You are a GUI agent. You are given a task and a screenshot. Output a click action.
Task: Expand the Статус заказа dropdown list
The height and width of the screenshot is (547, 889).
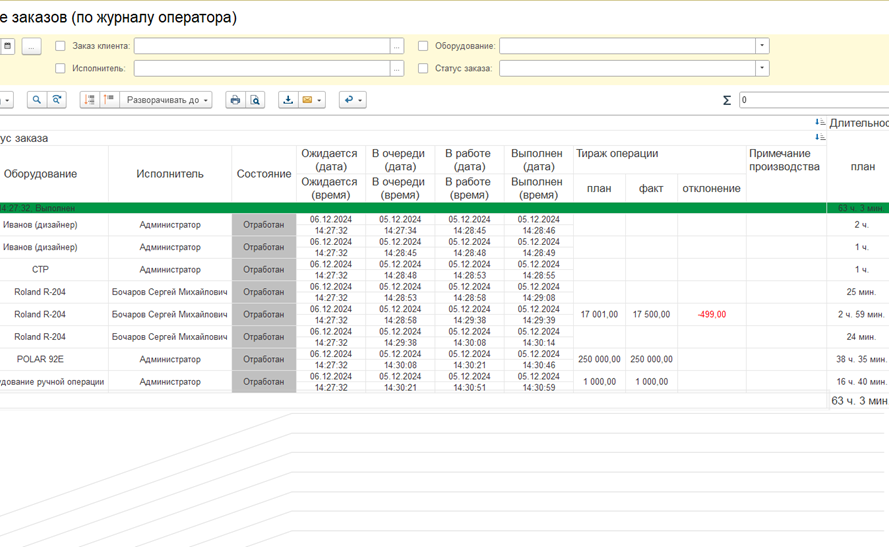[x=762, y=68]
